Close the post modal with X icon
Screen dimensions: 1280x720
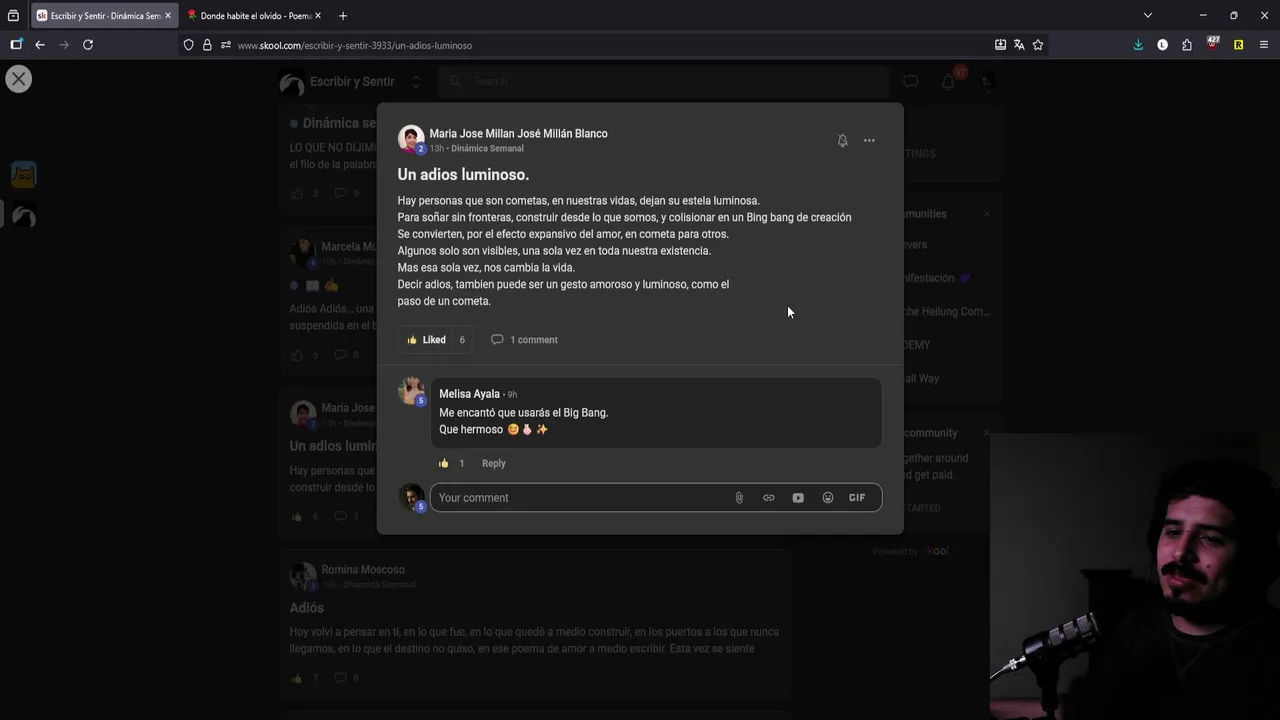pyautogui.click(x=19, y=79)
